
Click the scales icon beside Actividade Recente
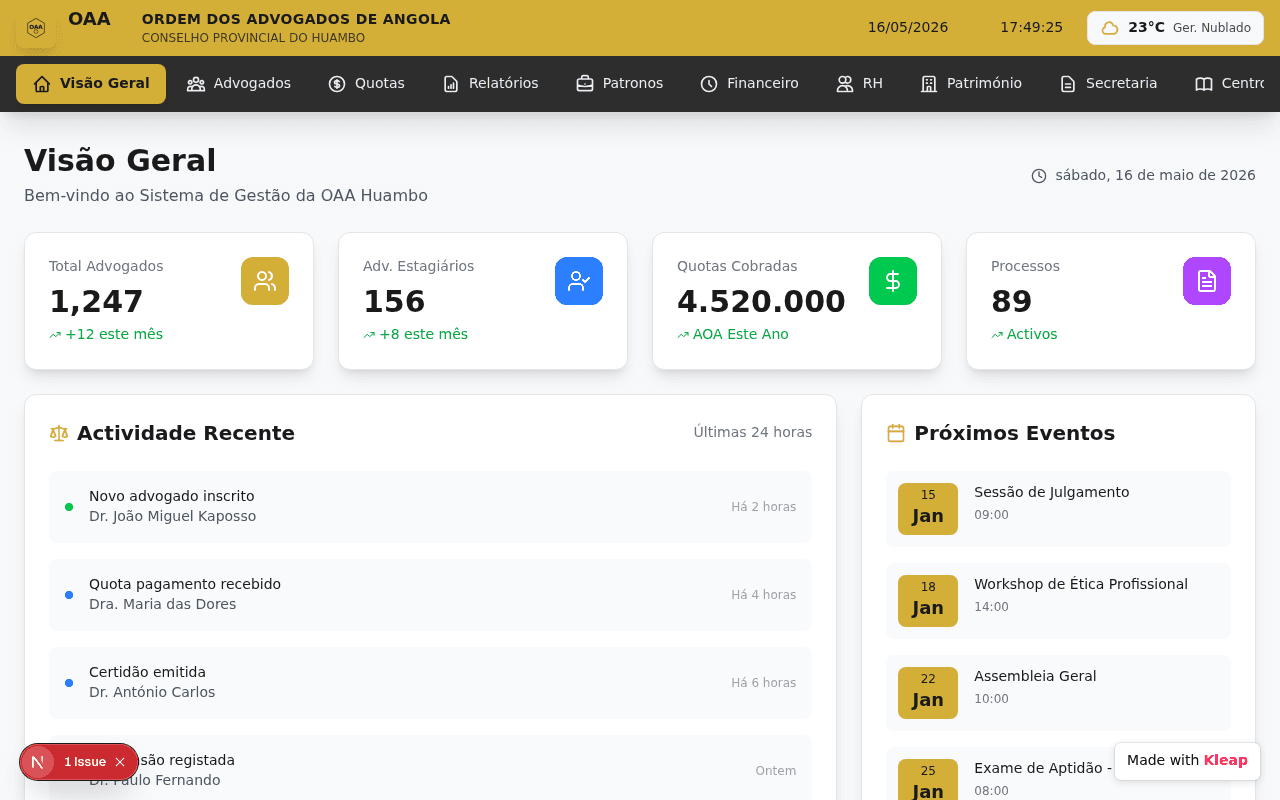pos(59,433)
